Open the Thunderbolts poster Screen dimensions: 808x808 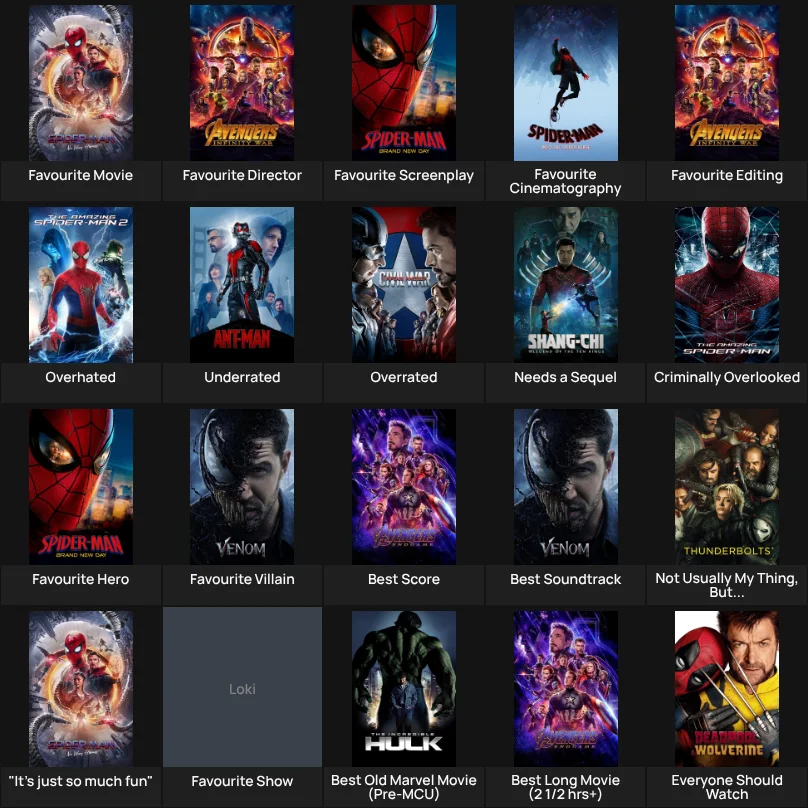[727, 487]
